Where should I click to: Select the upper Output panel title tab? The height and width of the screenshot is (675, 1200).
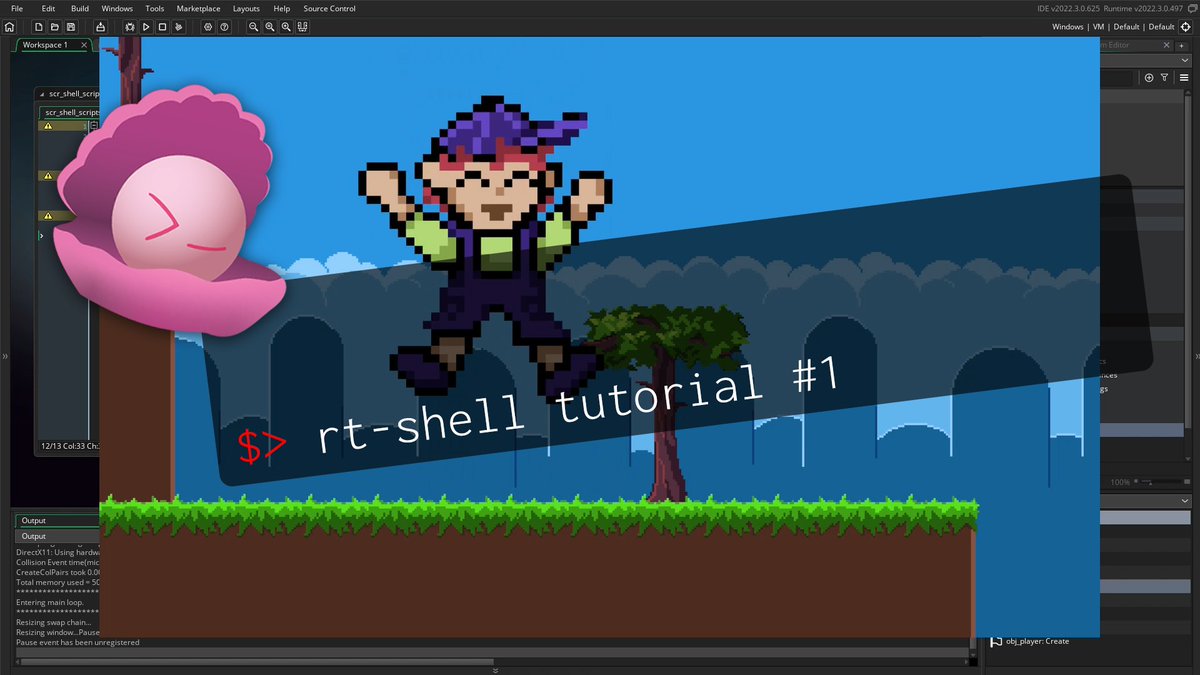click(56, 520)
